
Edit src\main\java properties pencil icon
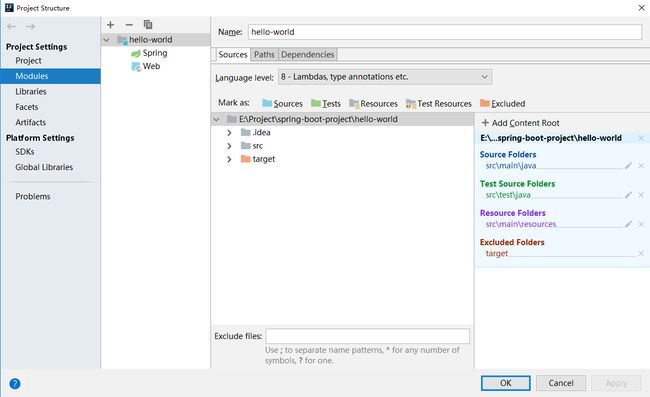point(628,166)
